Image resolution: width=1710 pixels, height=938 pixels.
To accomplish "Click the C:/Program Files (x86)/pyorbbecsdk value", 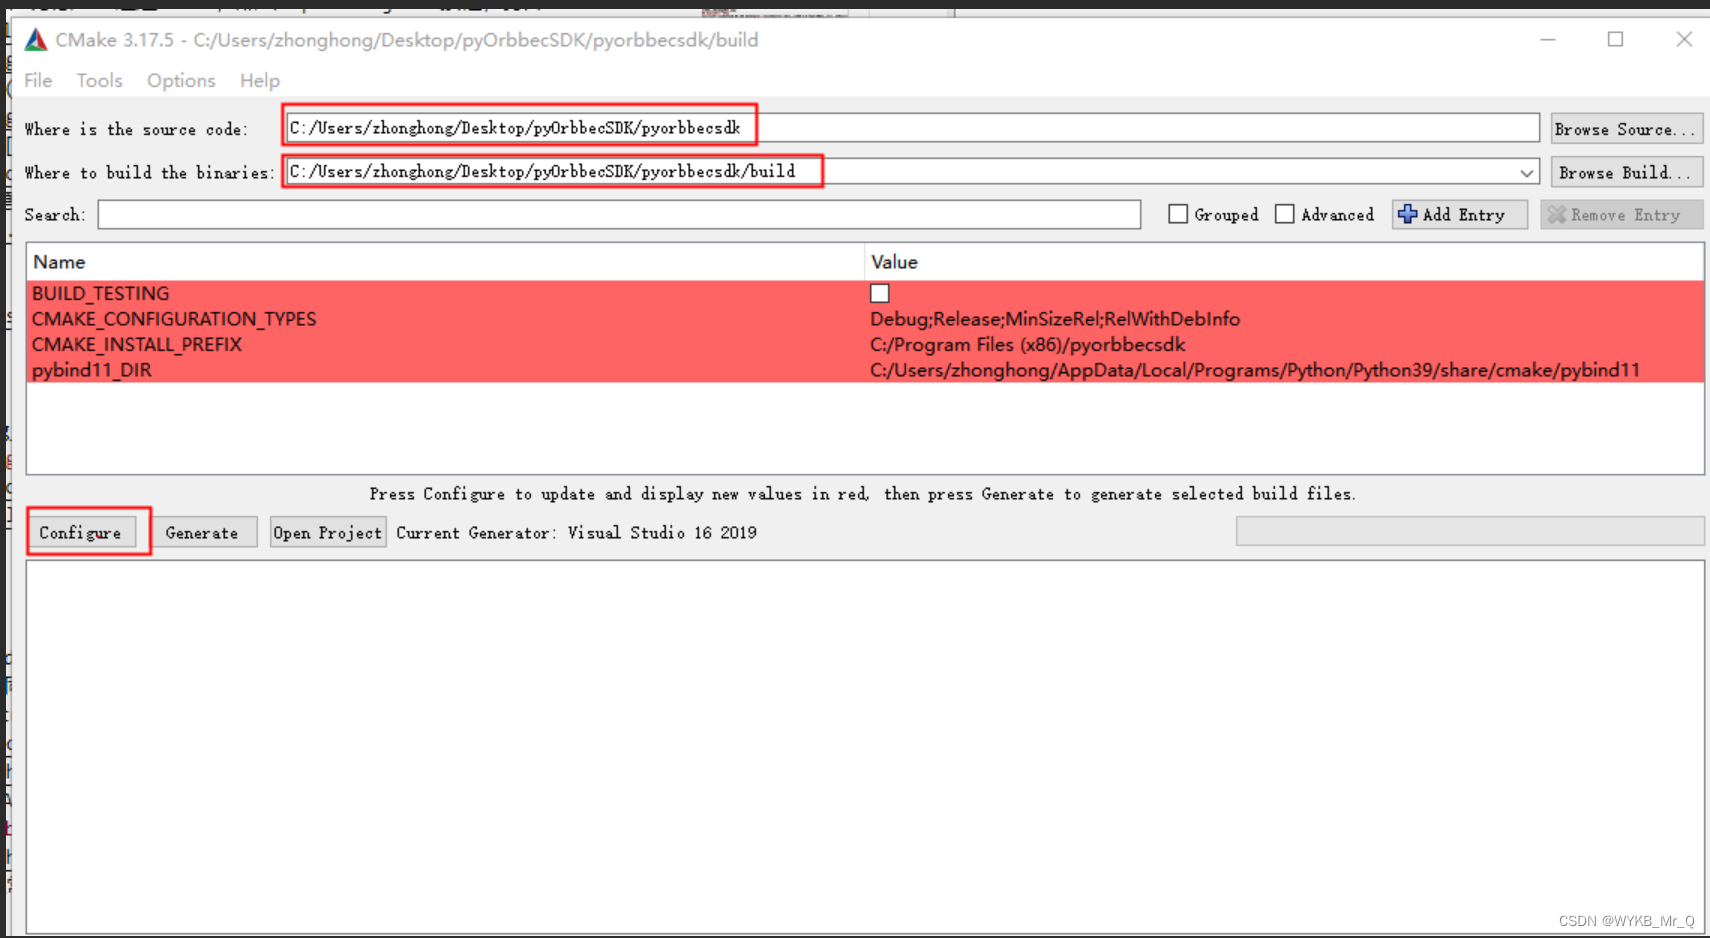I will coord(1028,345).
